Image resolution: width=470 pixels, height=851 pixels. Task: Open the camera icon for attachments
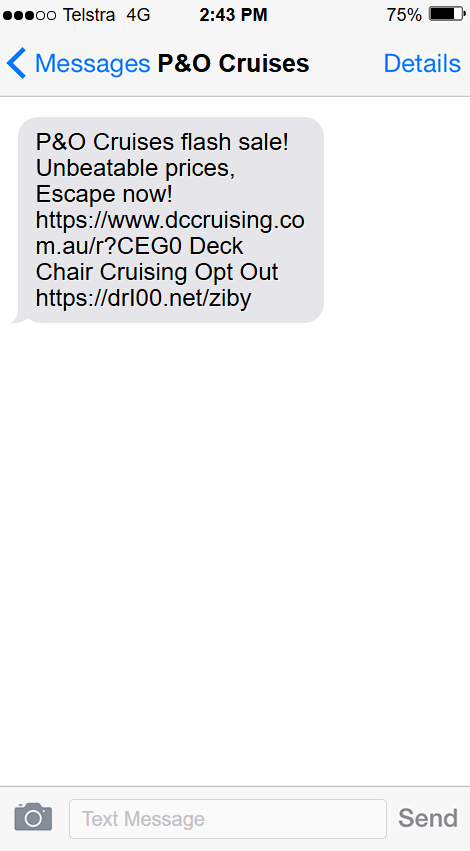[33, 817]
